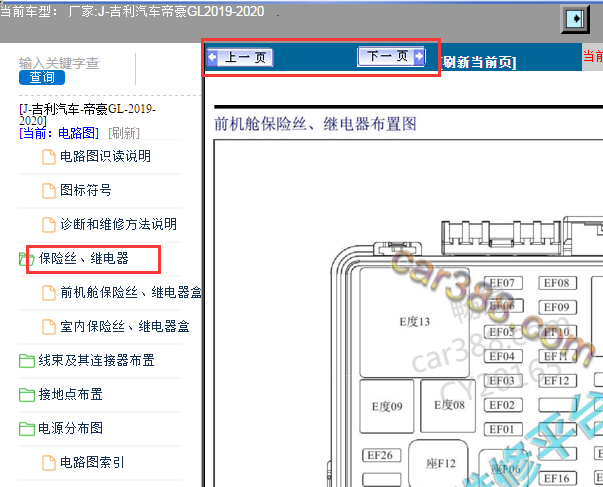Click folder icon beside 电源分布图
Image resolution: width=603 pixels, height=487 pixels.
[x=27, y=429]
